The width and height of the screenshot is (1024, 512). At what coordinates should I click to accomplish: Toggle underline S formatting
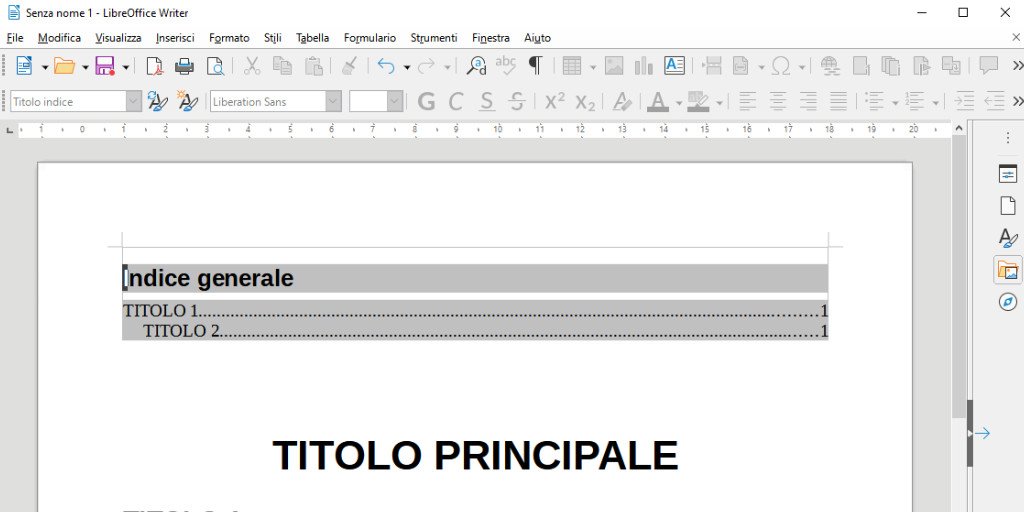click(x=486, y=101)
